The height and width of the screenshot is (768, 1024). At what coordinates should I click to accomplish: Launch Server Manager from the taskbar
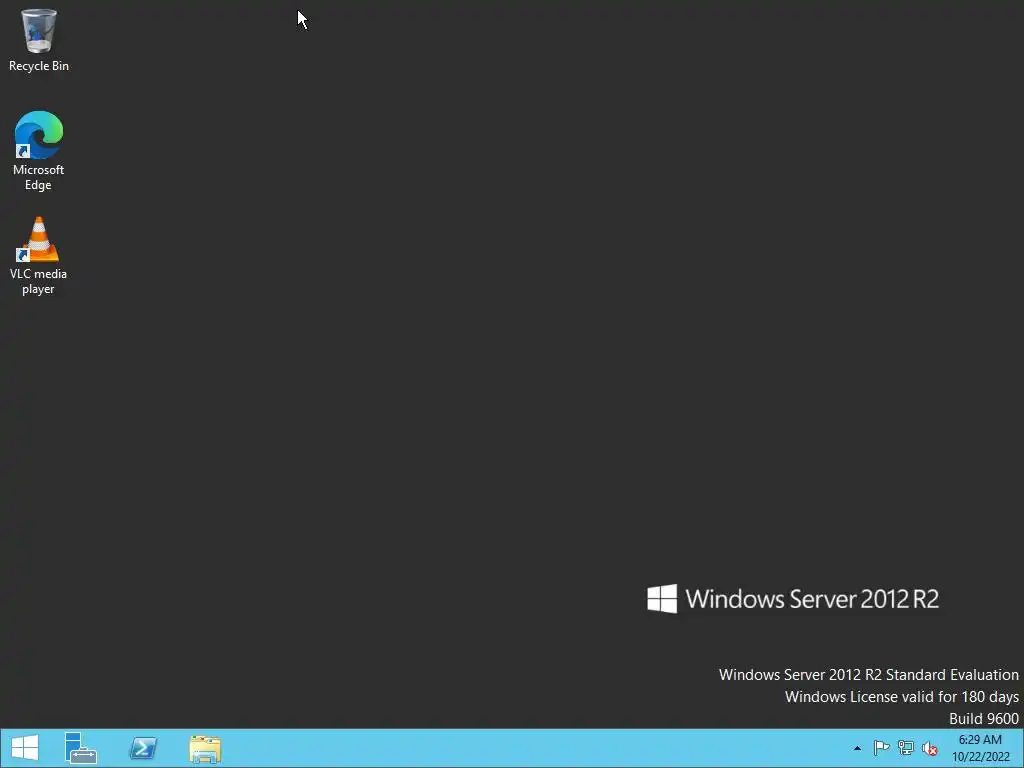pyautogui.click(x=80, y=748)
